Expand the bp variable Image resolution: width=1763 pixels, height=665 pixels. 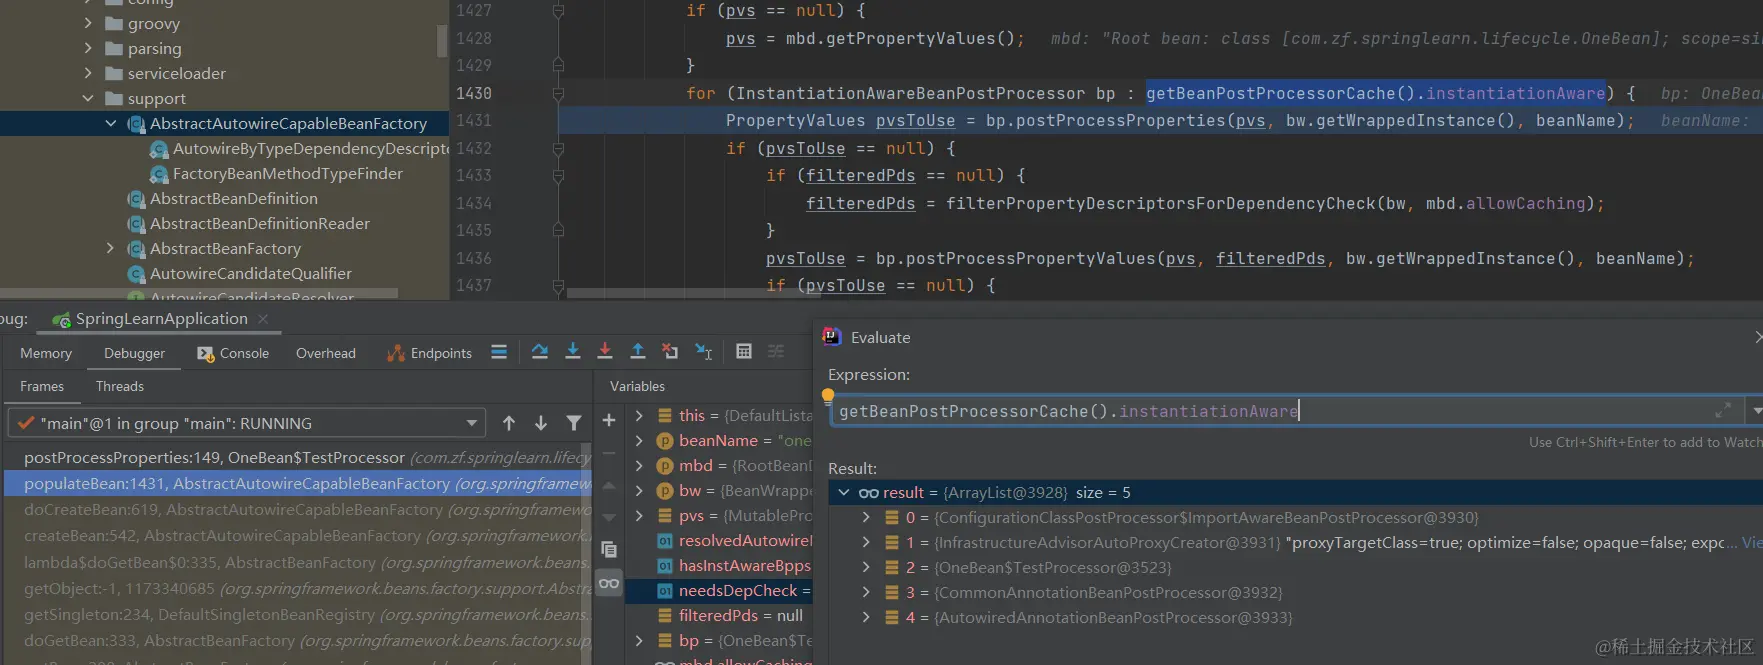pyautogui.click(x=639, y=640)
